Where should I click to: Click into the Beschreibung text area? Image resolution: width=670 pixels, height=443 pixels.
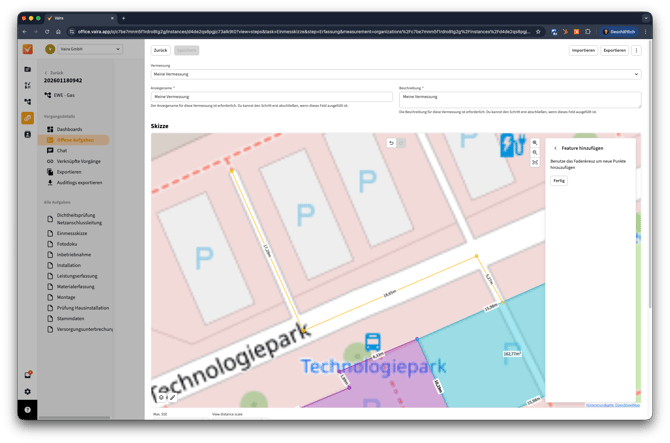pyautogui.click(x=519, y=99)
